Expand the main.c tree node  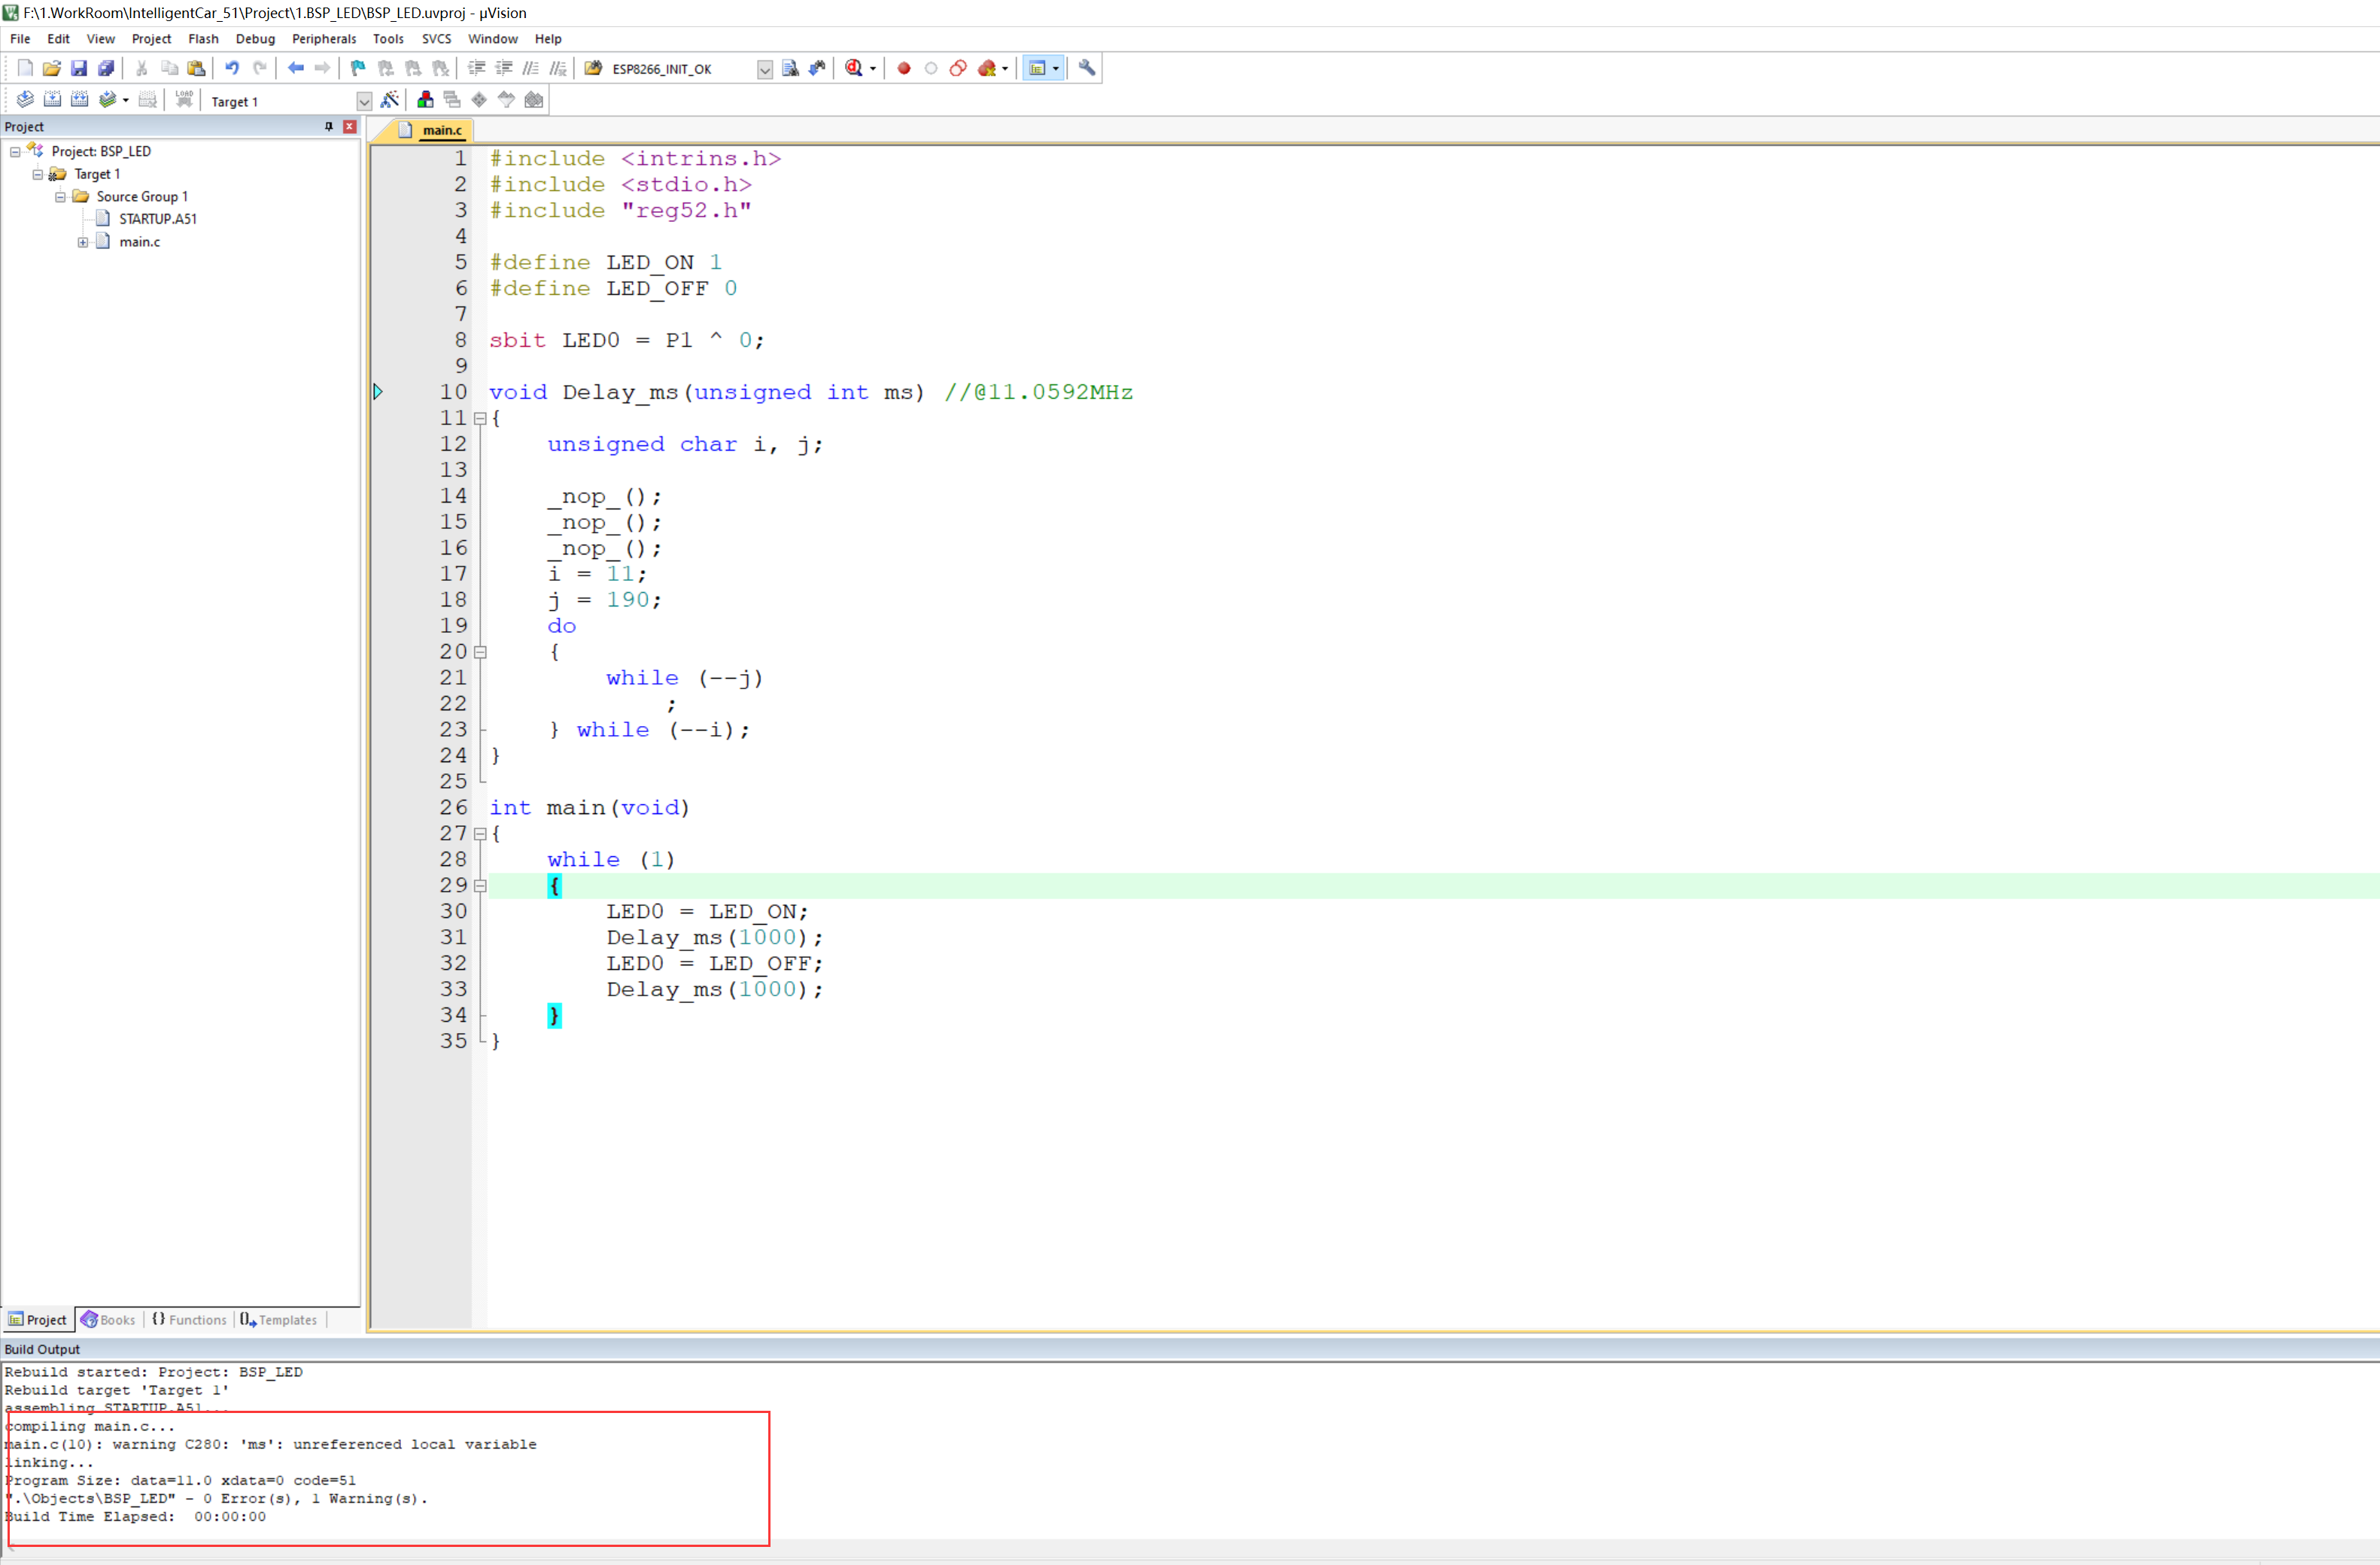pyautogui.click(x=83, y=242)
